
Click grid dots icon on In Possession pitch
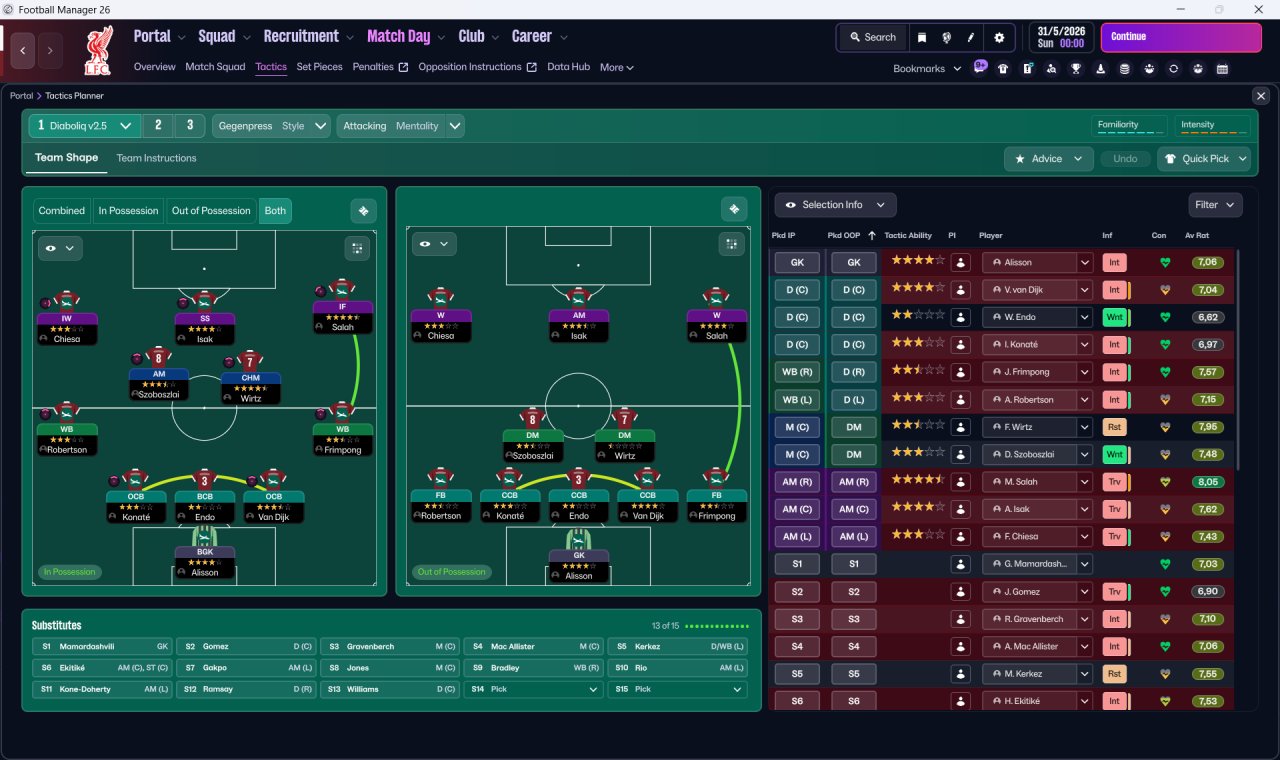[x=357, y=248]
